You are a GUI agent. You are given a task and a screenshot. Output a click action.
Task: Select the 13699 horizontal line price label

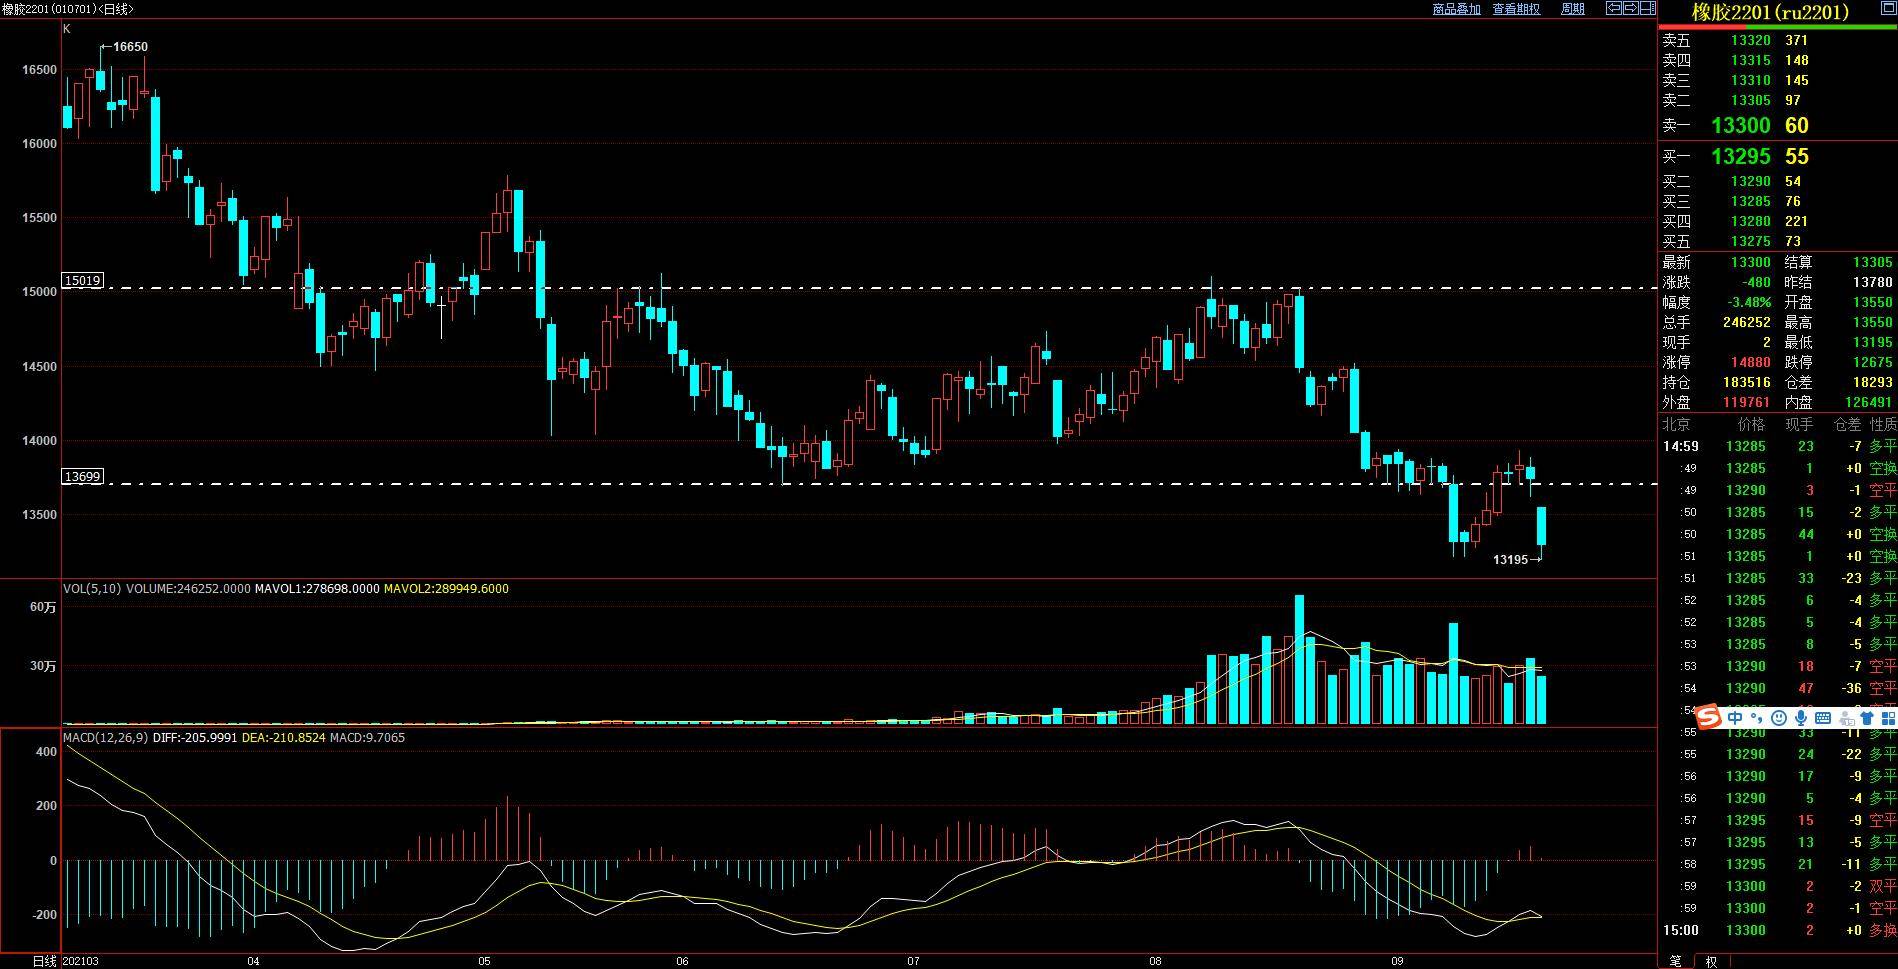(82, 477)
